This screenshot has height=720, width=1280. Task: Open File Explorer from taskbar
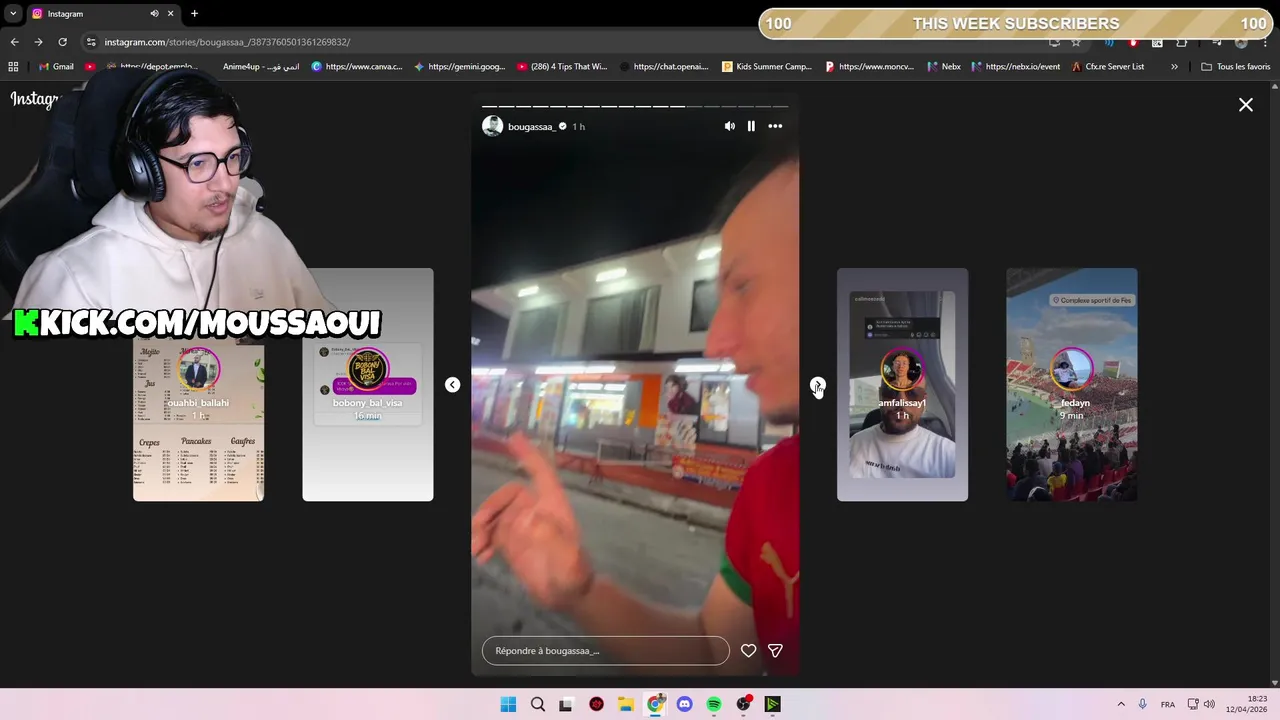point(625,704)
